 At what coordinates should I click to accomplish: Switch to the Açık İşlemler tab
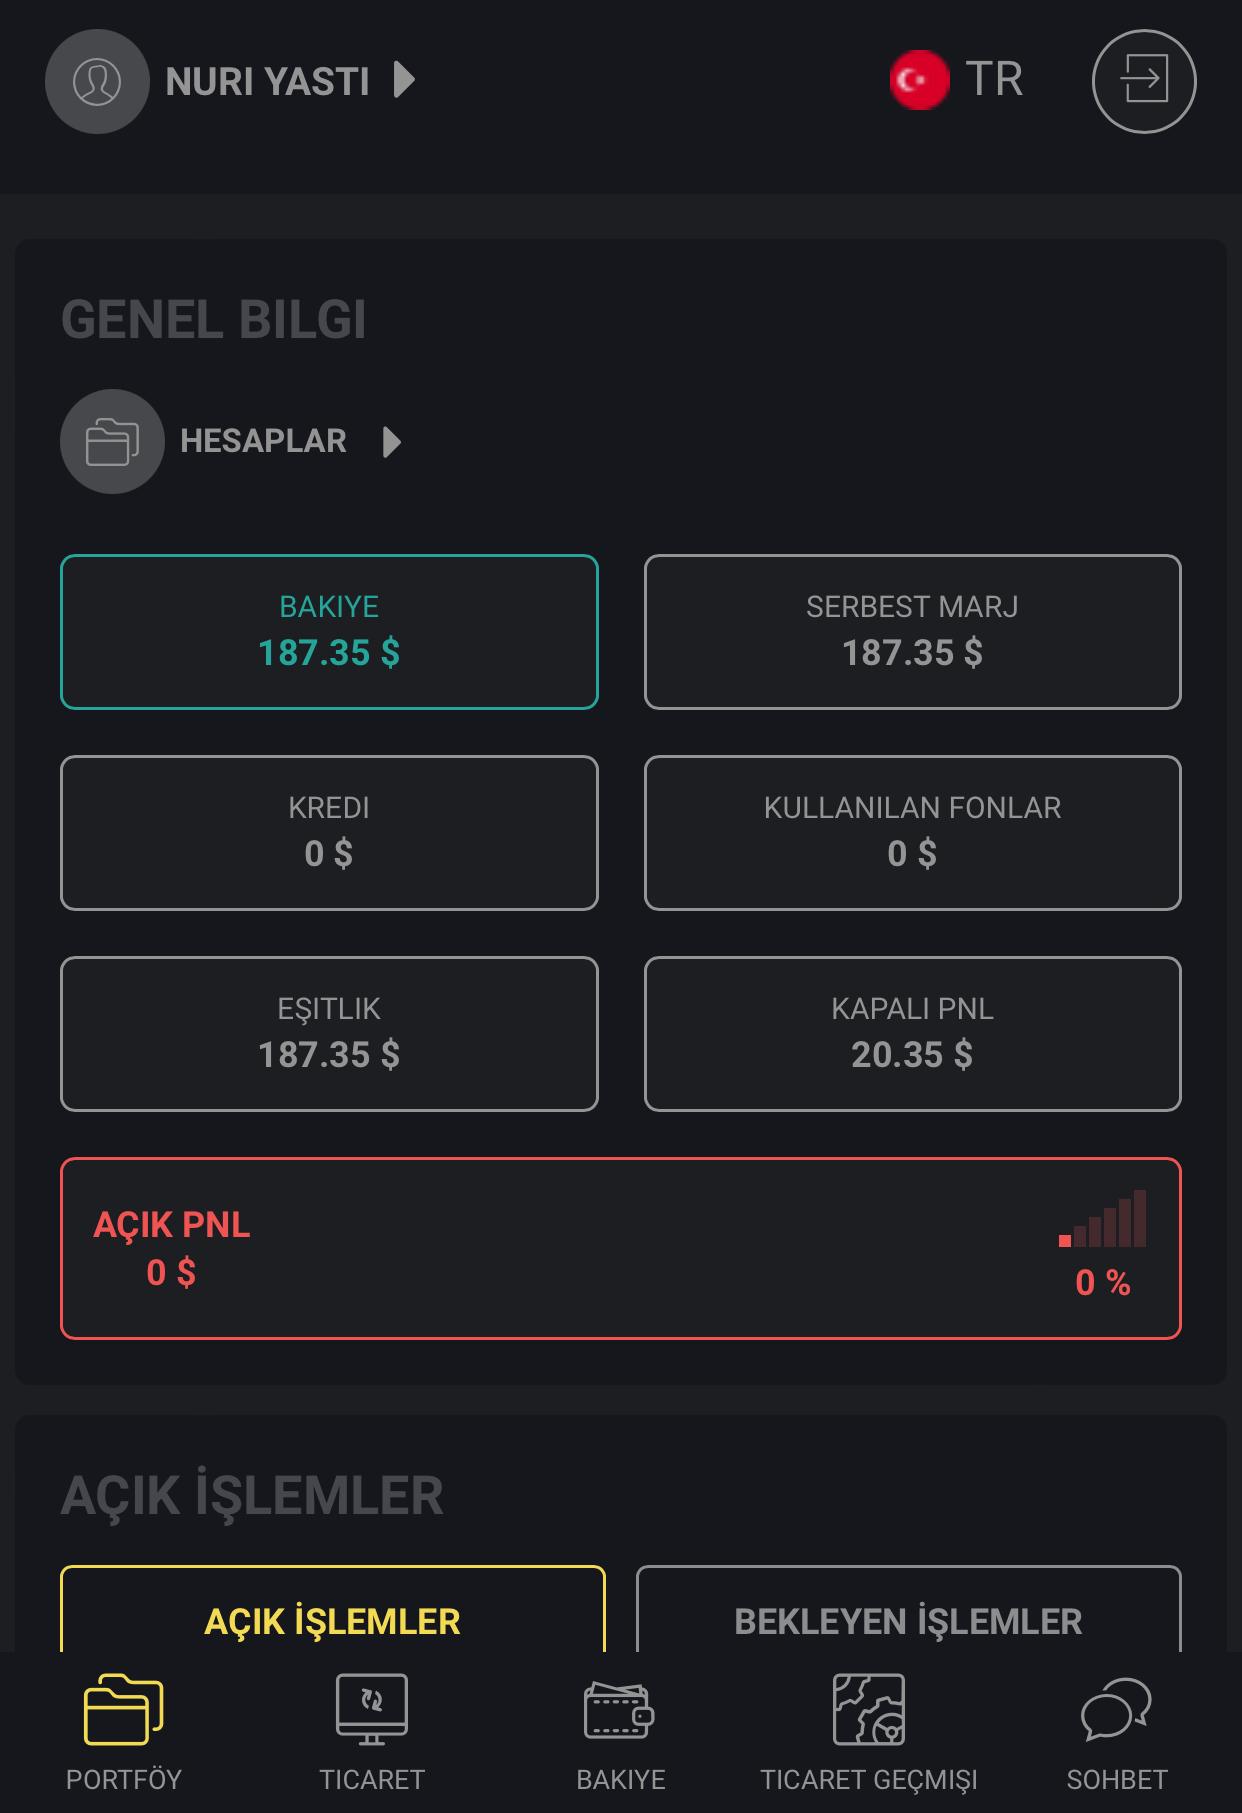click(x=333, y=1620)
